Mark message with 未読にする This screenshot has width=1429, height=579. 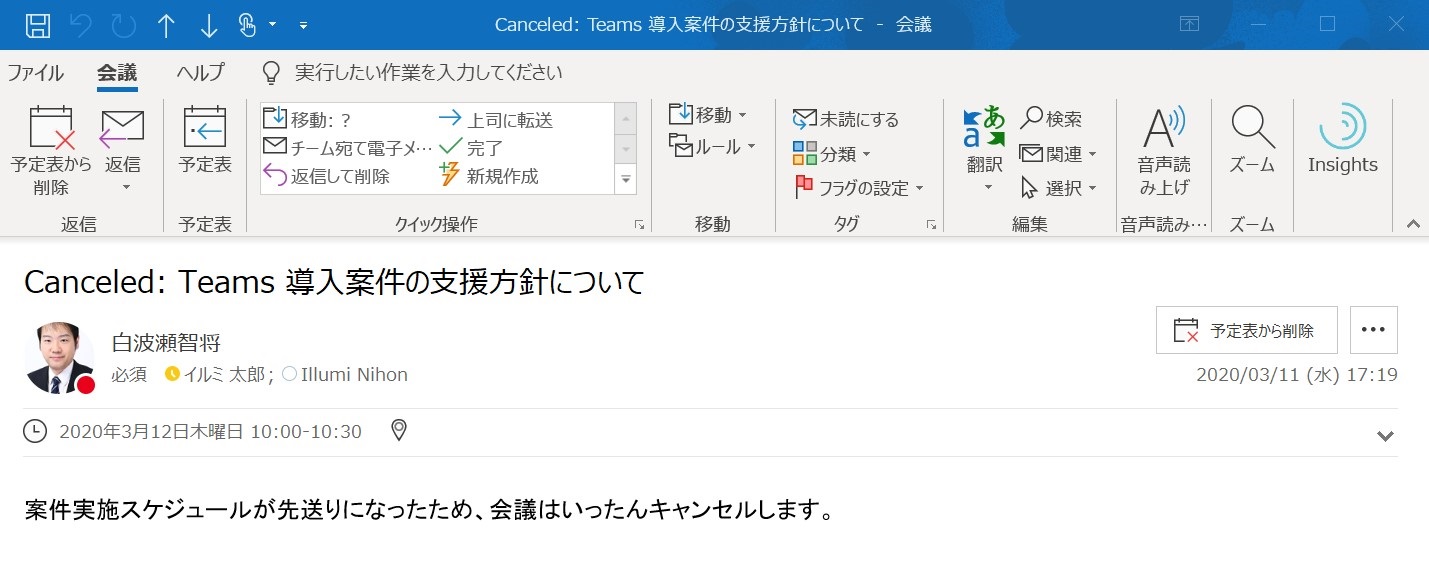coord(846,119)
